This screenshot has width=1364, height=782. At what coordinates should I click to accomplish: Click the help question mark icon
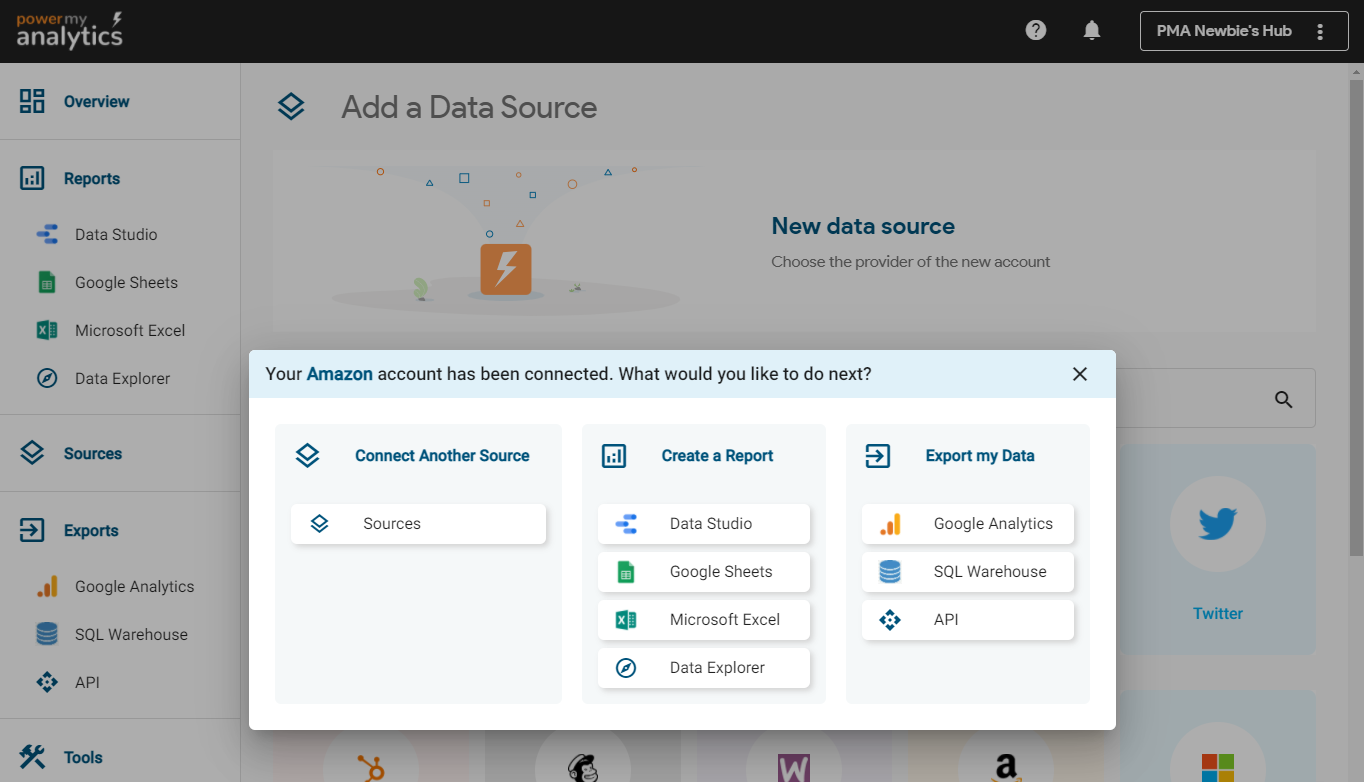coord(1036,30)
